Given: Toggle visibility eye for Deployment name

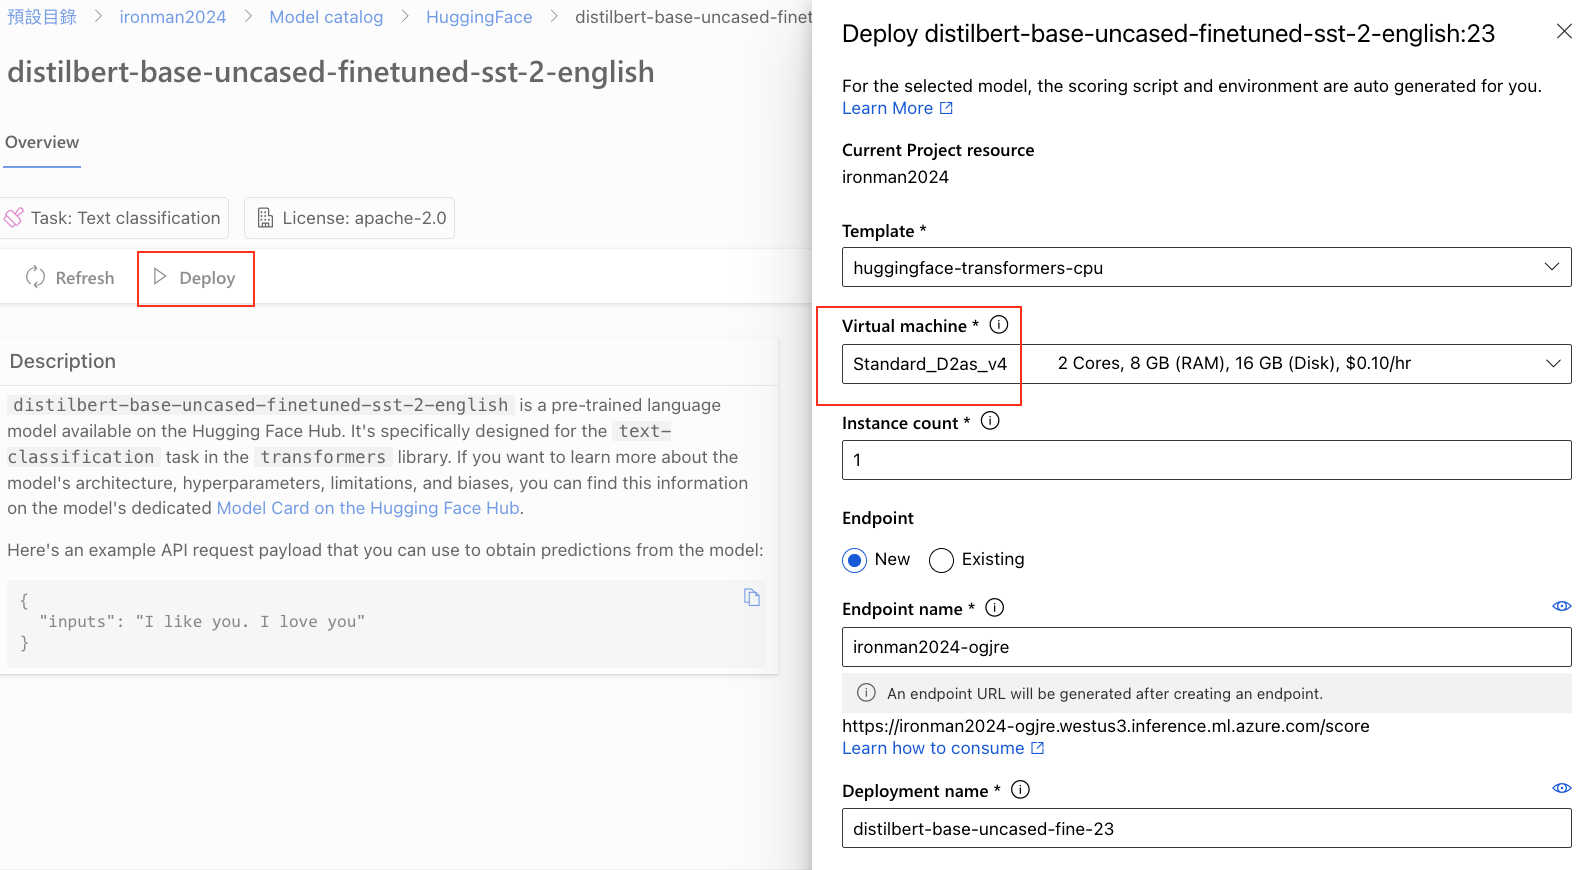Looking at the screenshot, I should tap(1561, 788).
